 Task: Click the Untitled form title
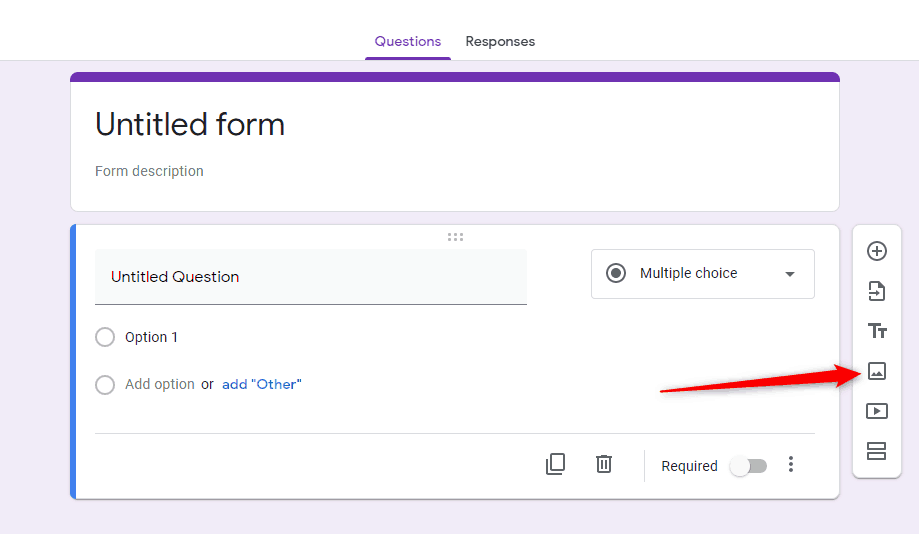(190, 125)
